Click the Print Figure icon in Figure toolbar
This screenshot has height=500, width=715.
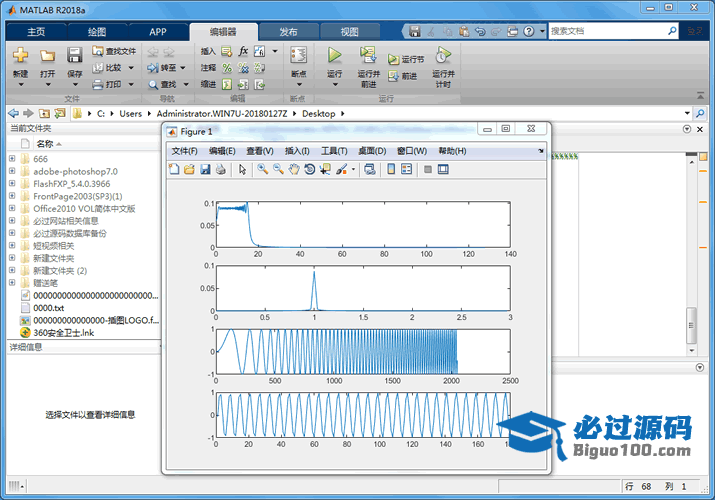tap(221, 170)
